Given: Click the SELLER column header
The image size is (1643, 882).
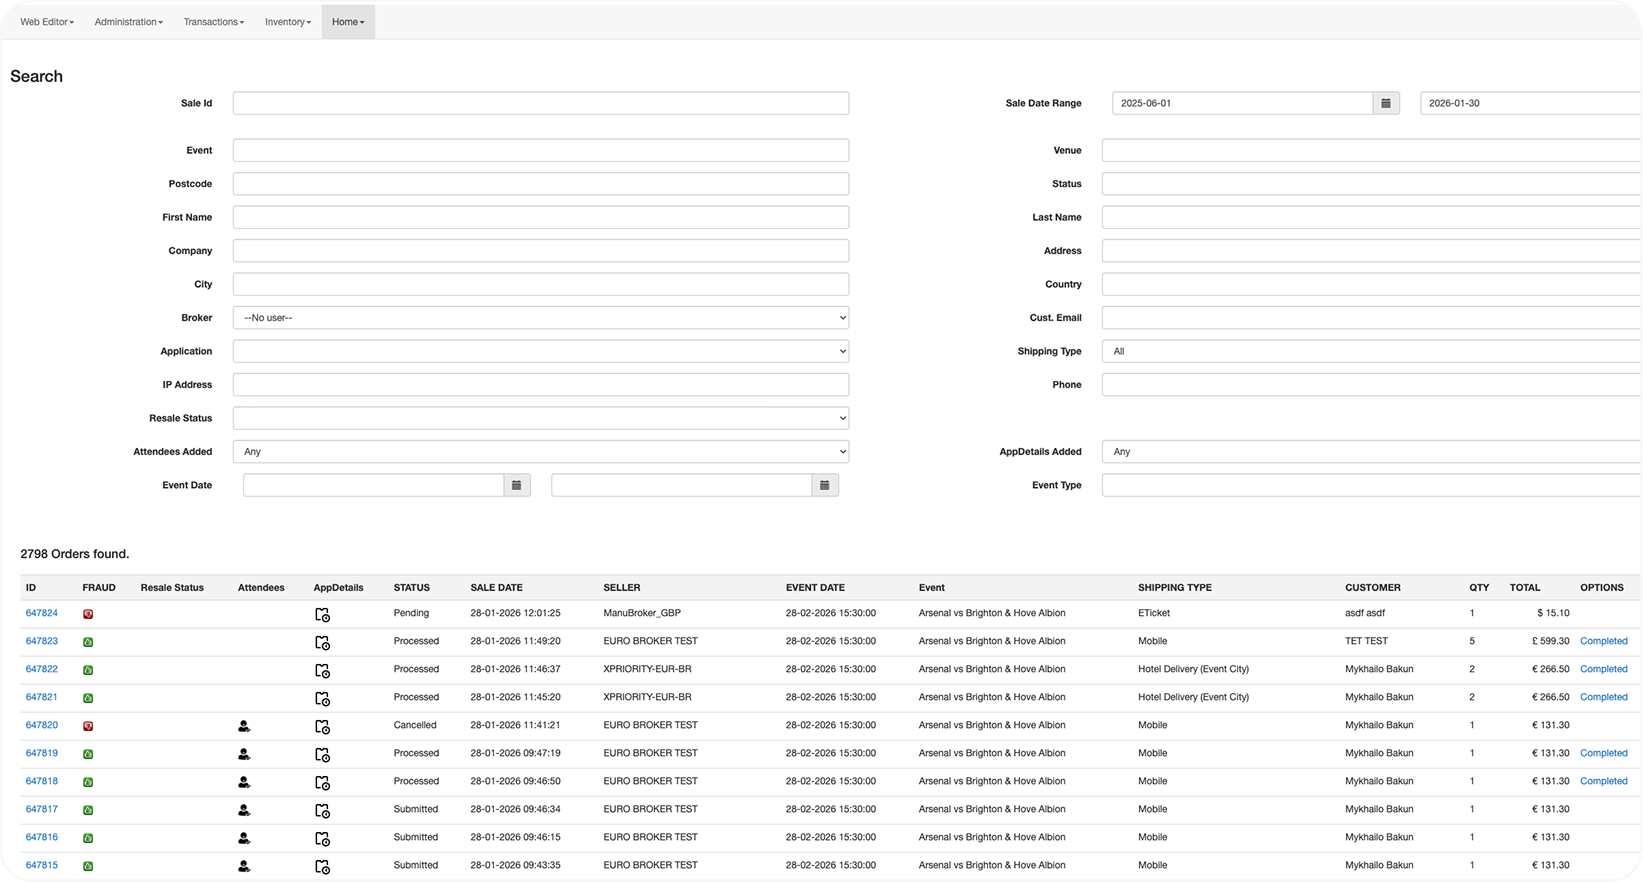Looking at the screenshot, I should (x=622, y=588).
